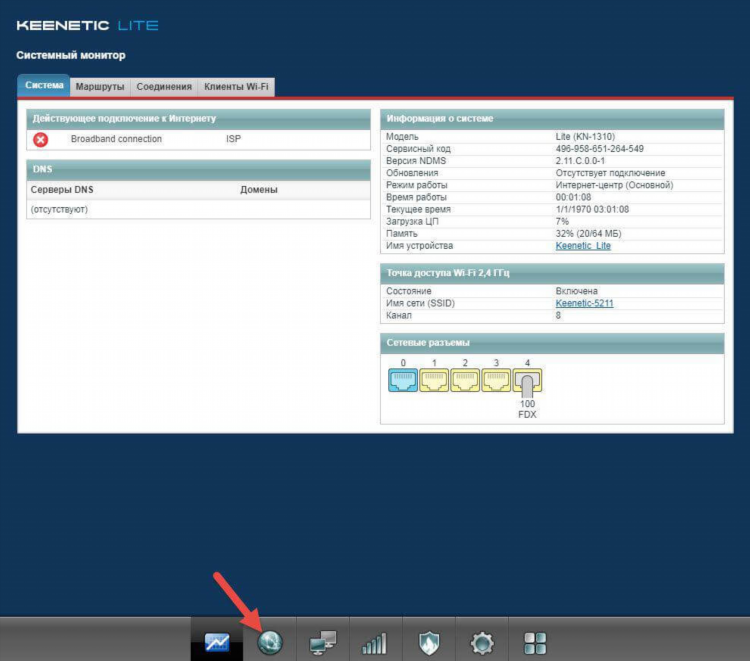This screenshot has width=750, height=661.
Task: Click the DNS section header
Action: [199, 169]
